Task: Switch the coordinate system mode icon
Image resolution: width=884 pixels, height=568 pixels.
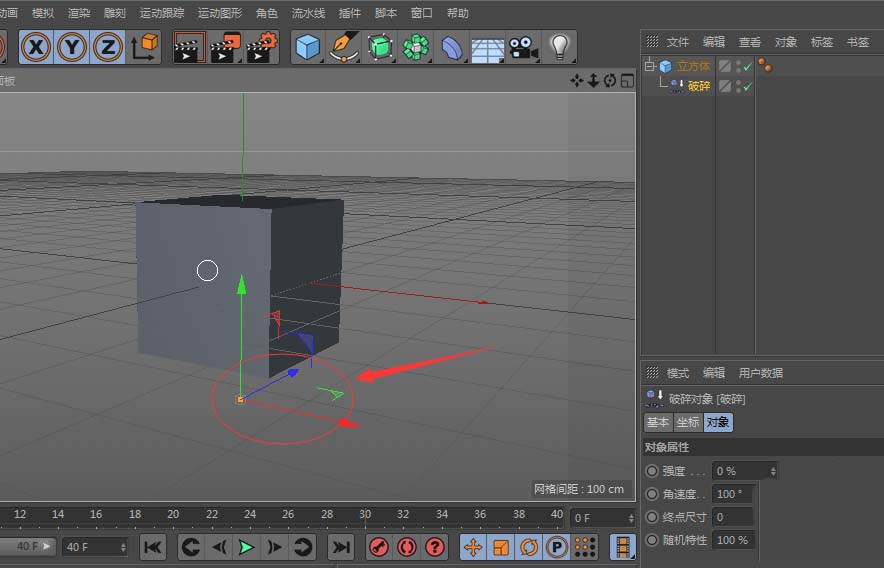Action: pyautogui.click(x=144, y=47)
